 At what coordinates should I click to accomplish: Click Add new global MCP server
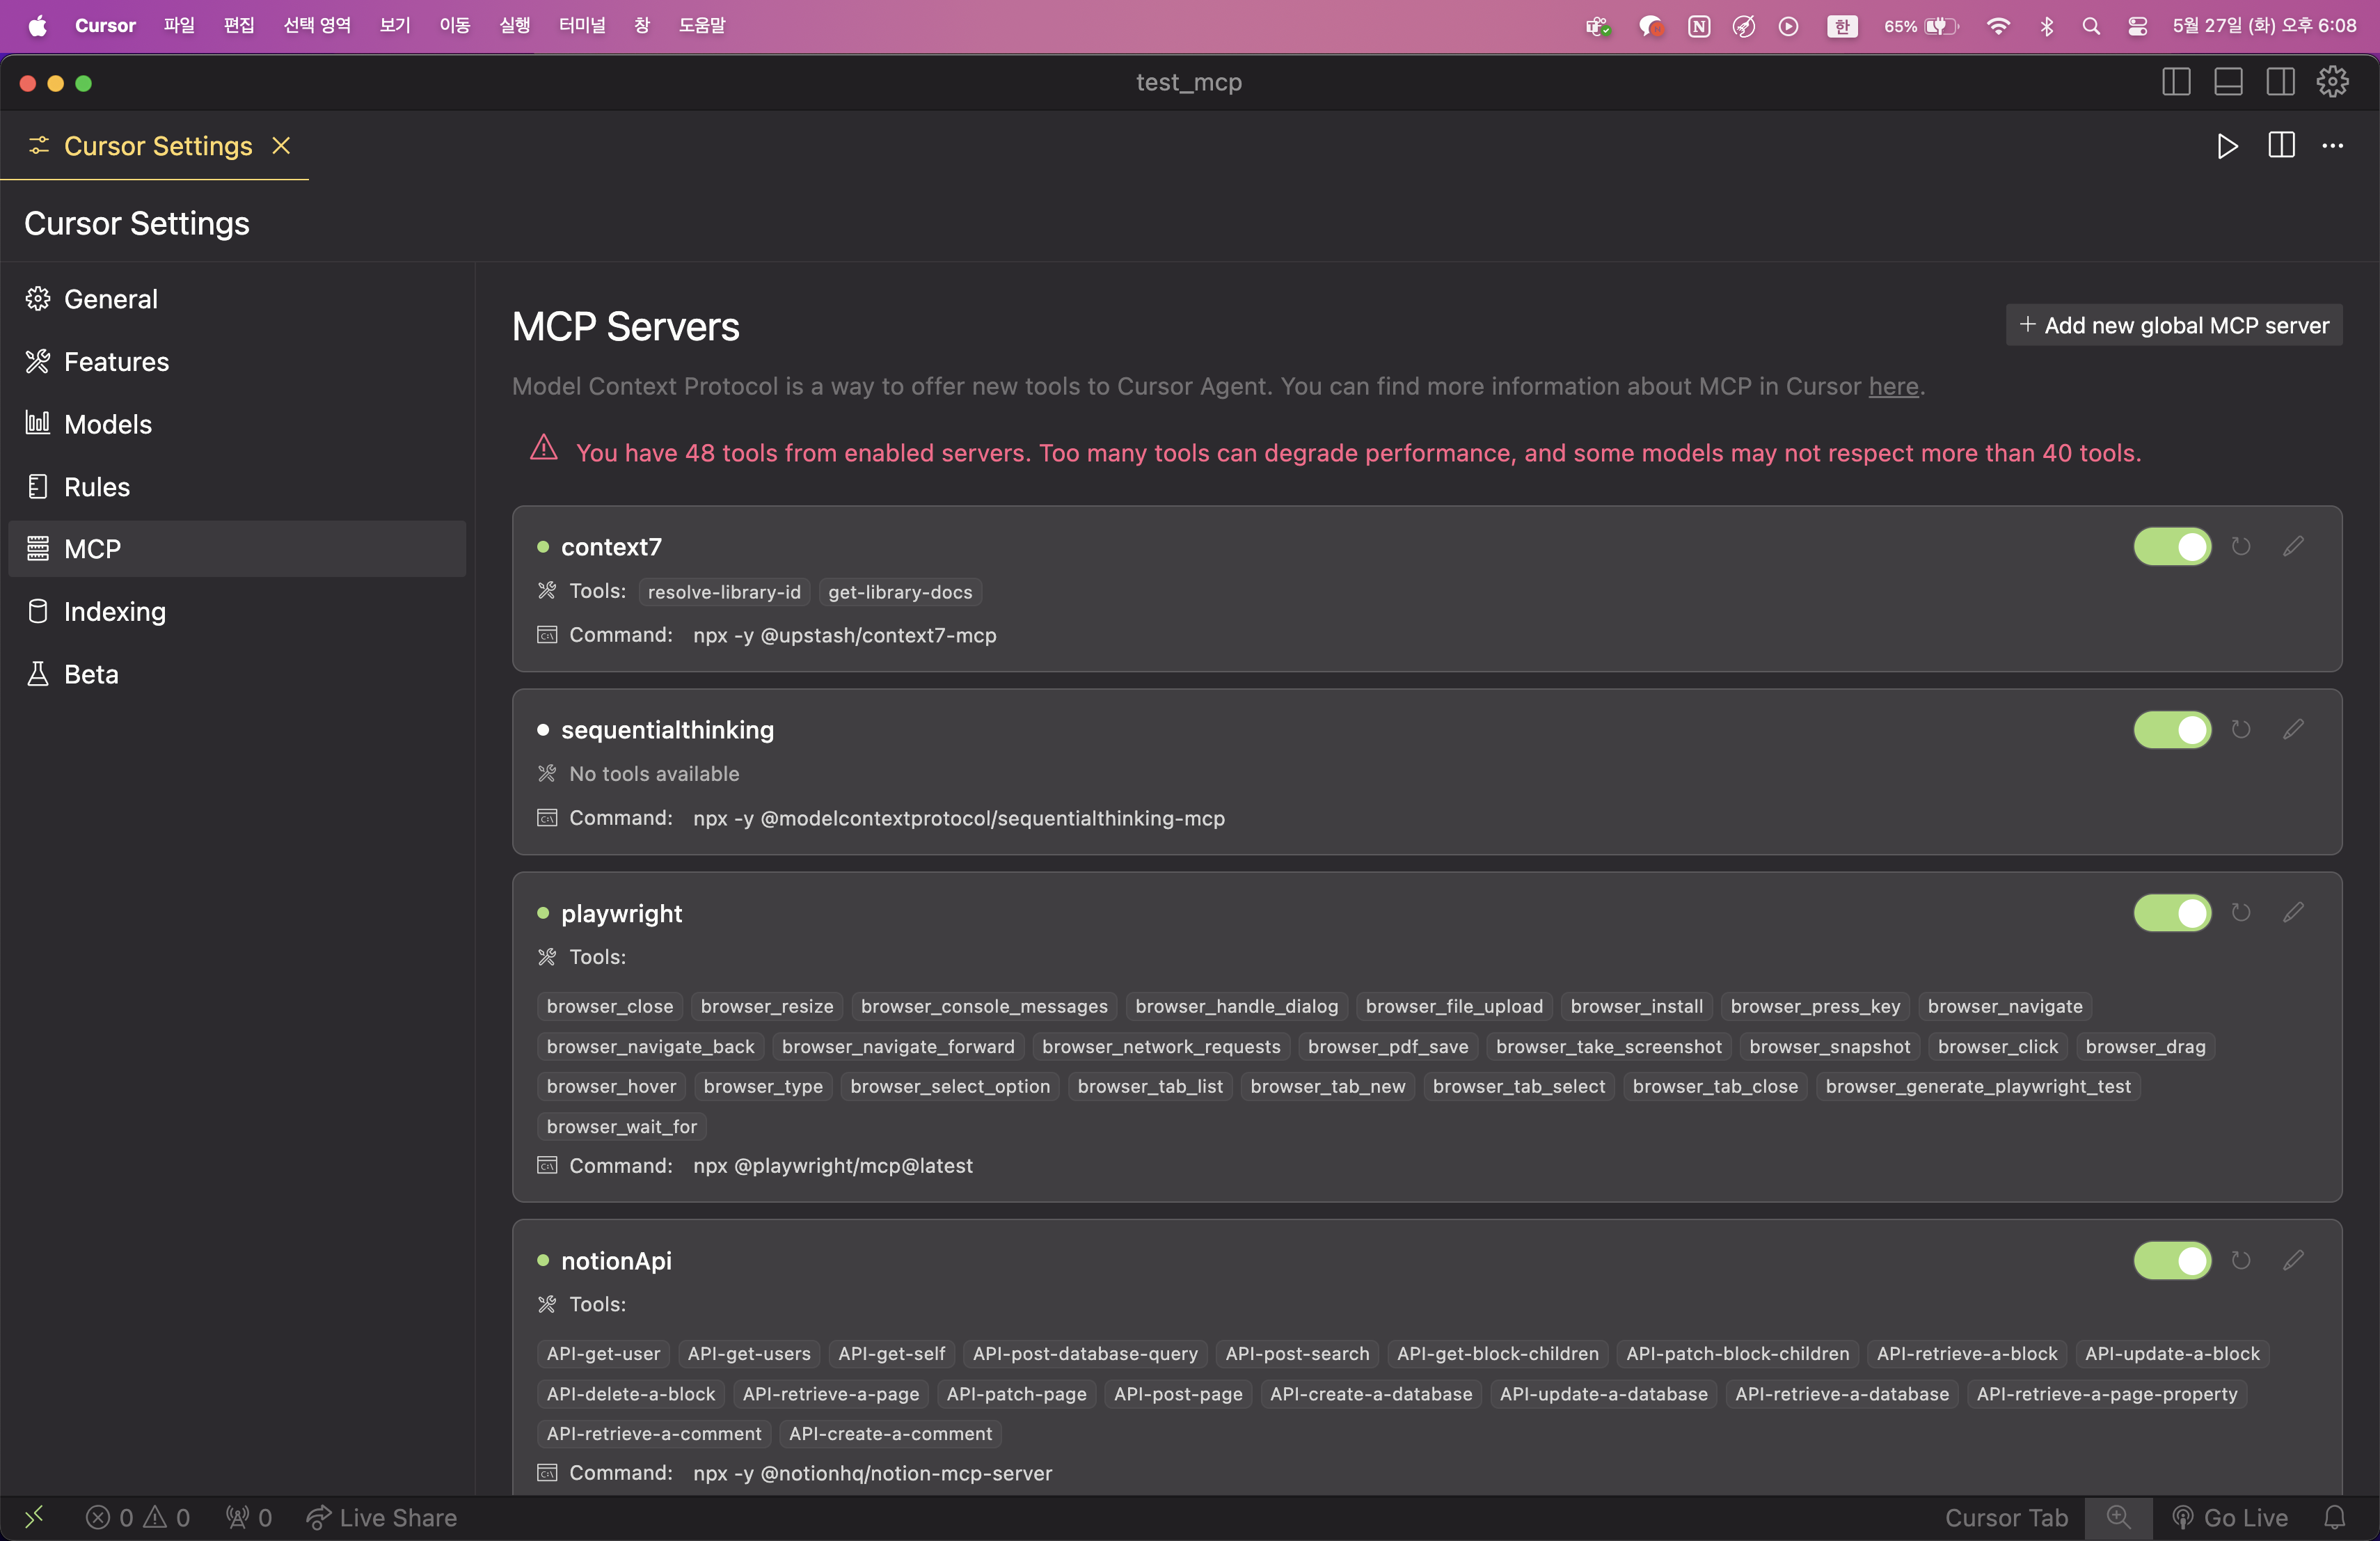click(x=2174, y=325)
